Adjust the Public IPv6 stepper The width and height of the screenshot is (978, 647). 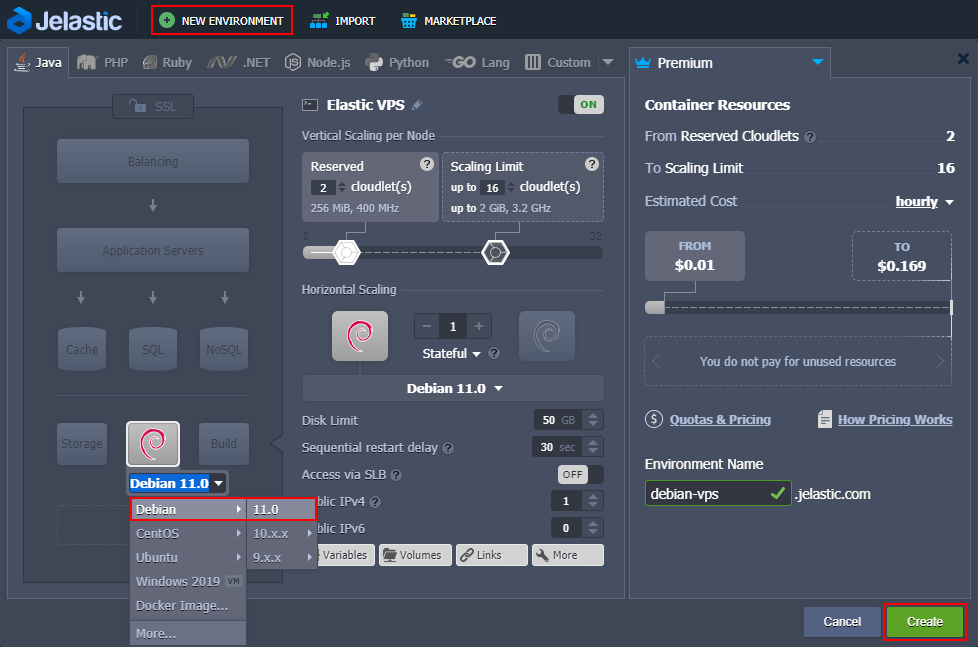[x=593, y=528]
